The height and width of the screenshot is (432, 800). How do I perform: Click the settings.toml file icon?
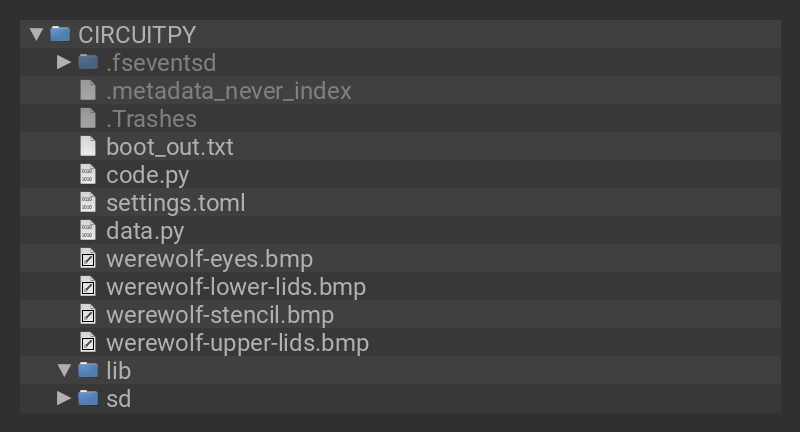point(88,203)
